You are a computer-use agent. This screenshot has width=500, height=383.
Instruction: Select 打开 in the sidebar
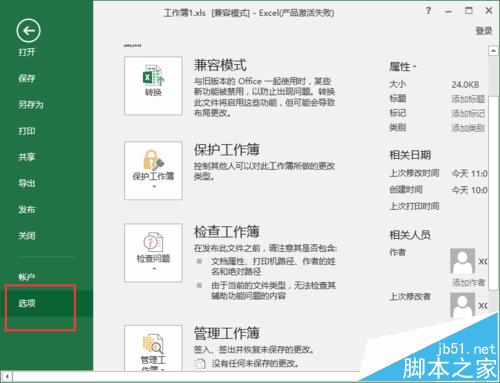click(x=27, y=52)
